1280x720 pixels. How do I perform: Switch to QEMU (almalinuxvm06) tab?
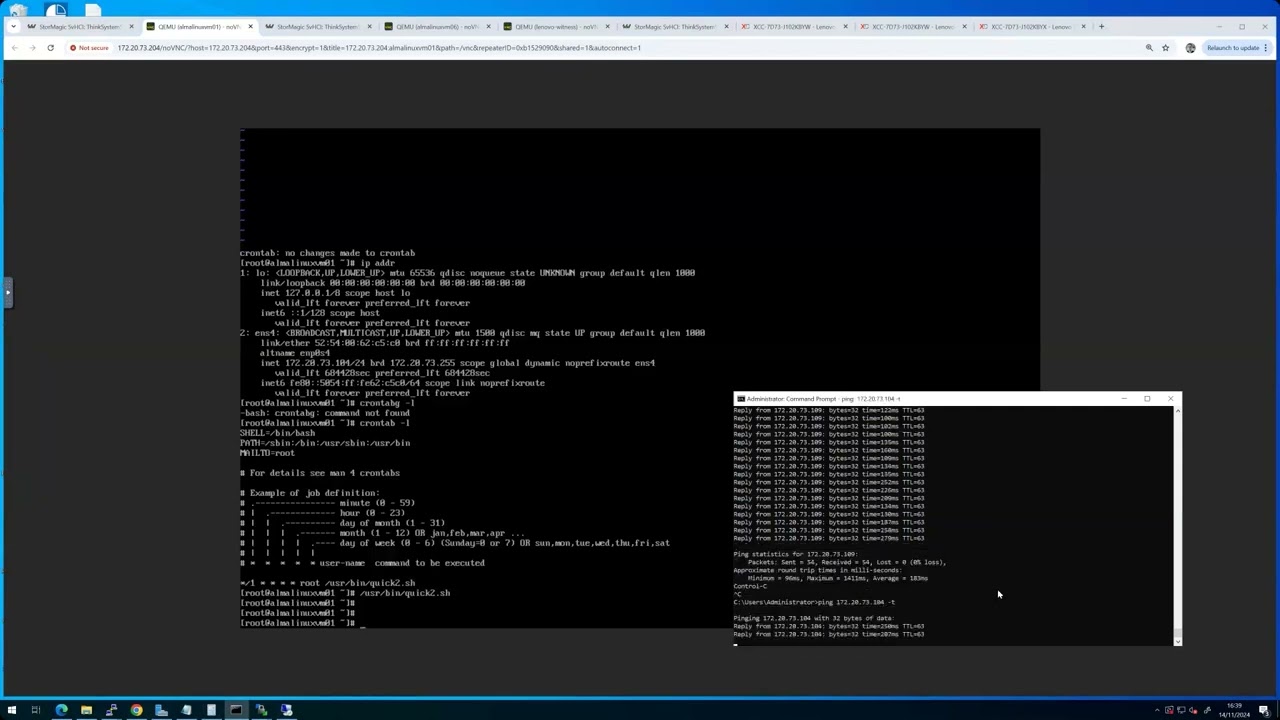coord(435,27)
